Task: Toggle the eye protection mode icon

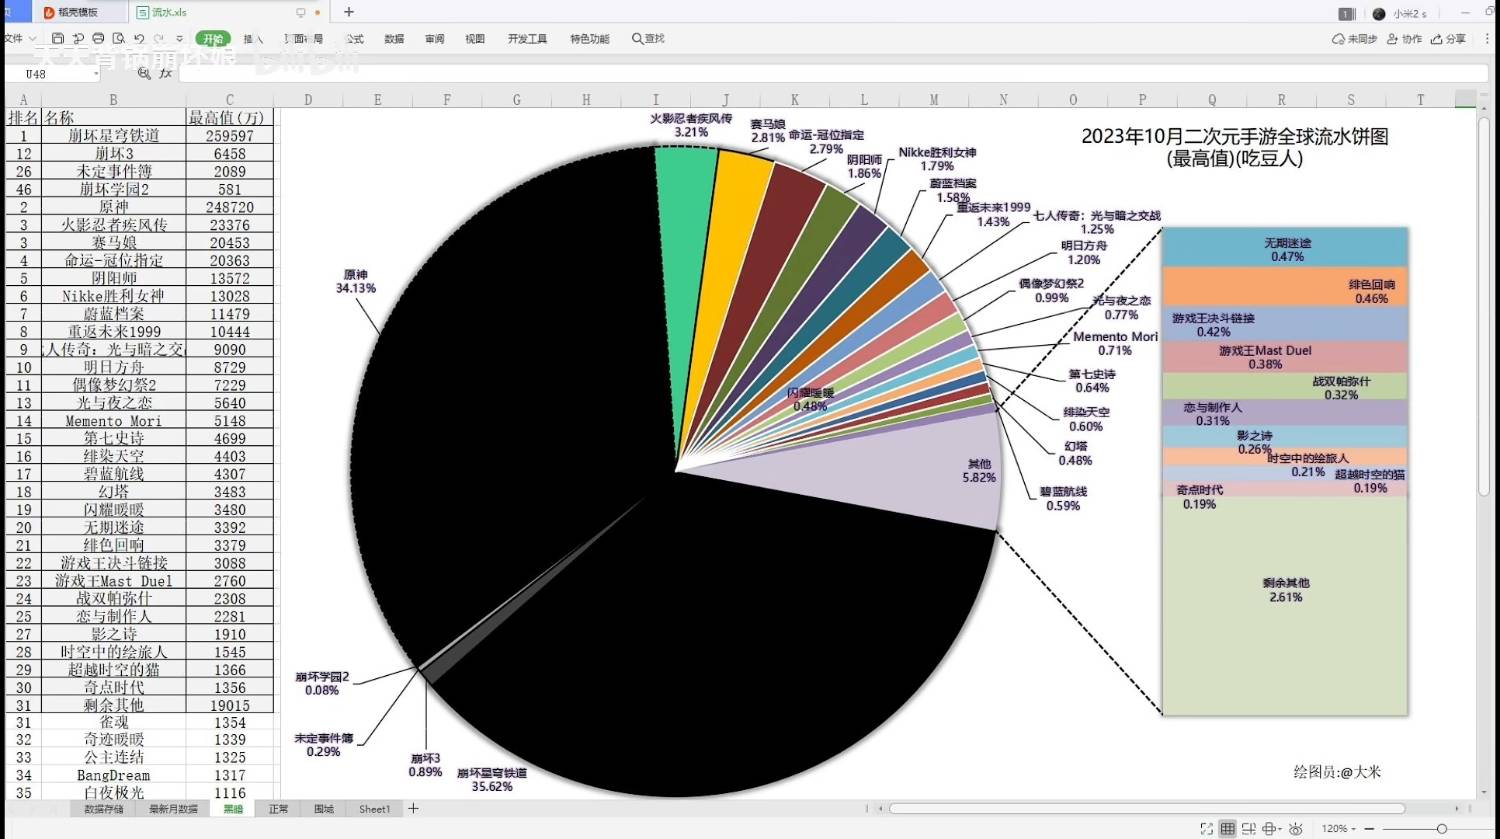Action: [x=1296, y=829]
